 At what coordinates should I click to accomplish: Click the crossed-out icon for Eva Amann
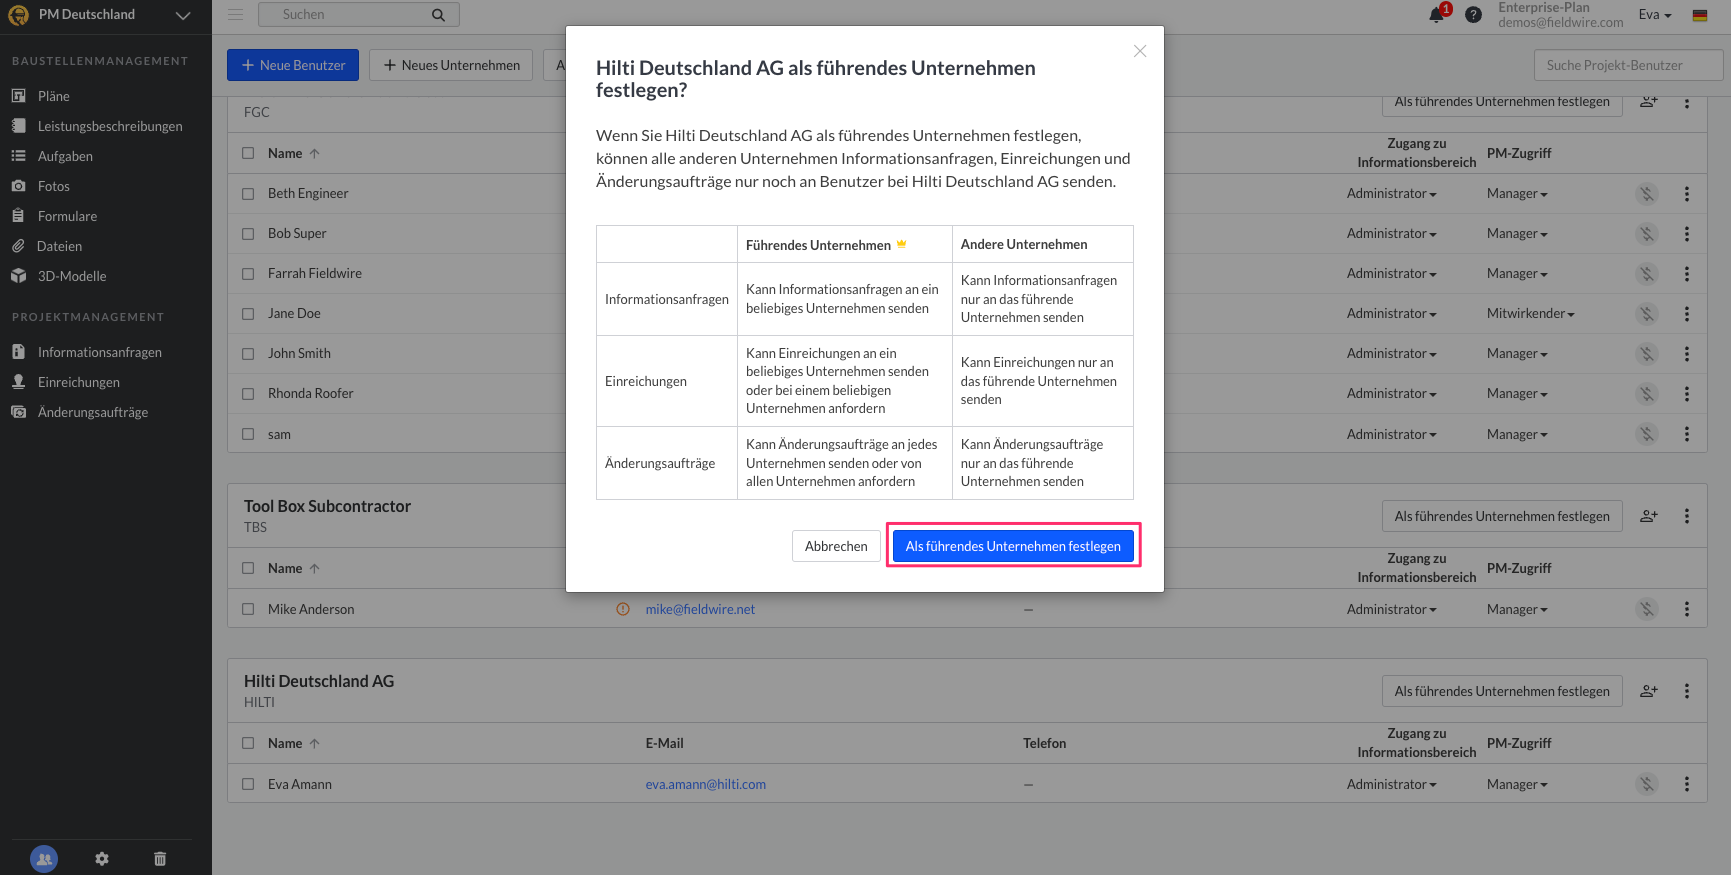pos(1647,784)
